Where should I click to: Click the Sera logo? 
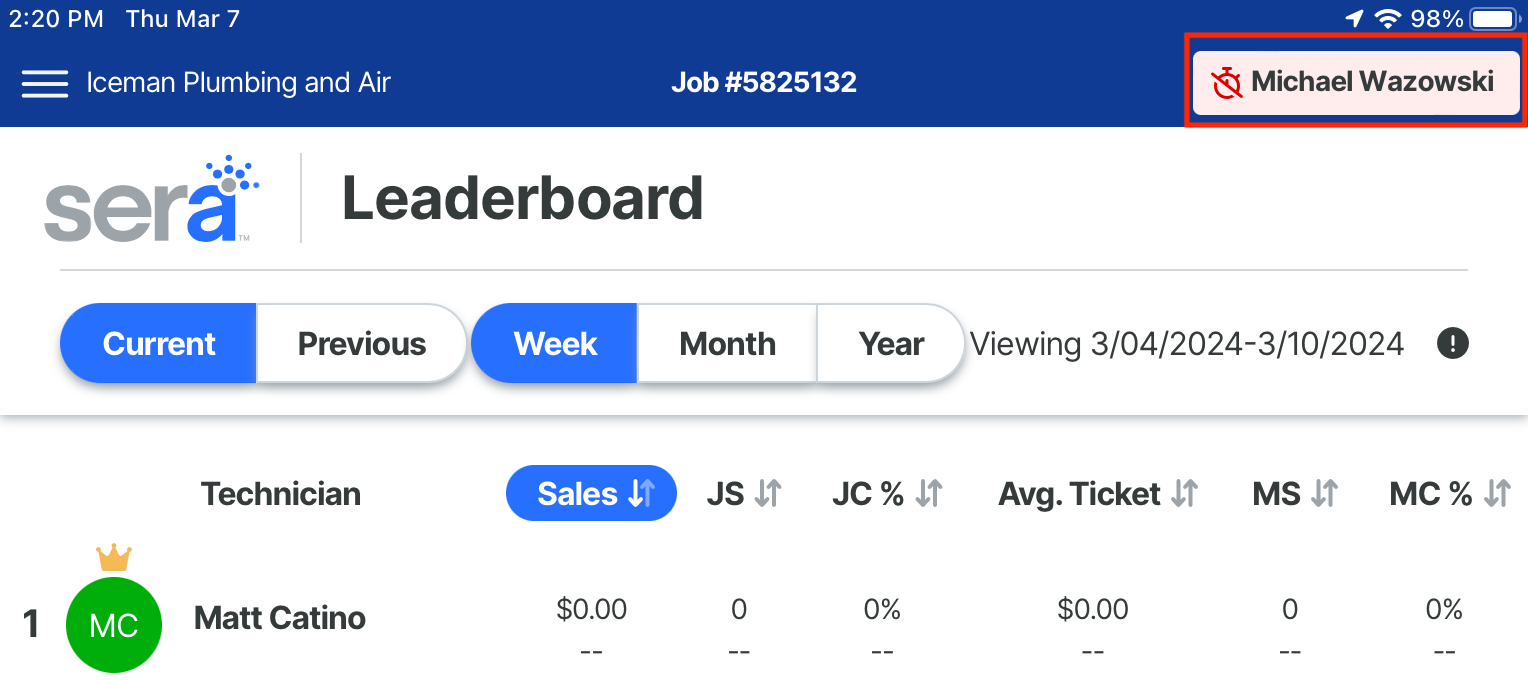152,199
